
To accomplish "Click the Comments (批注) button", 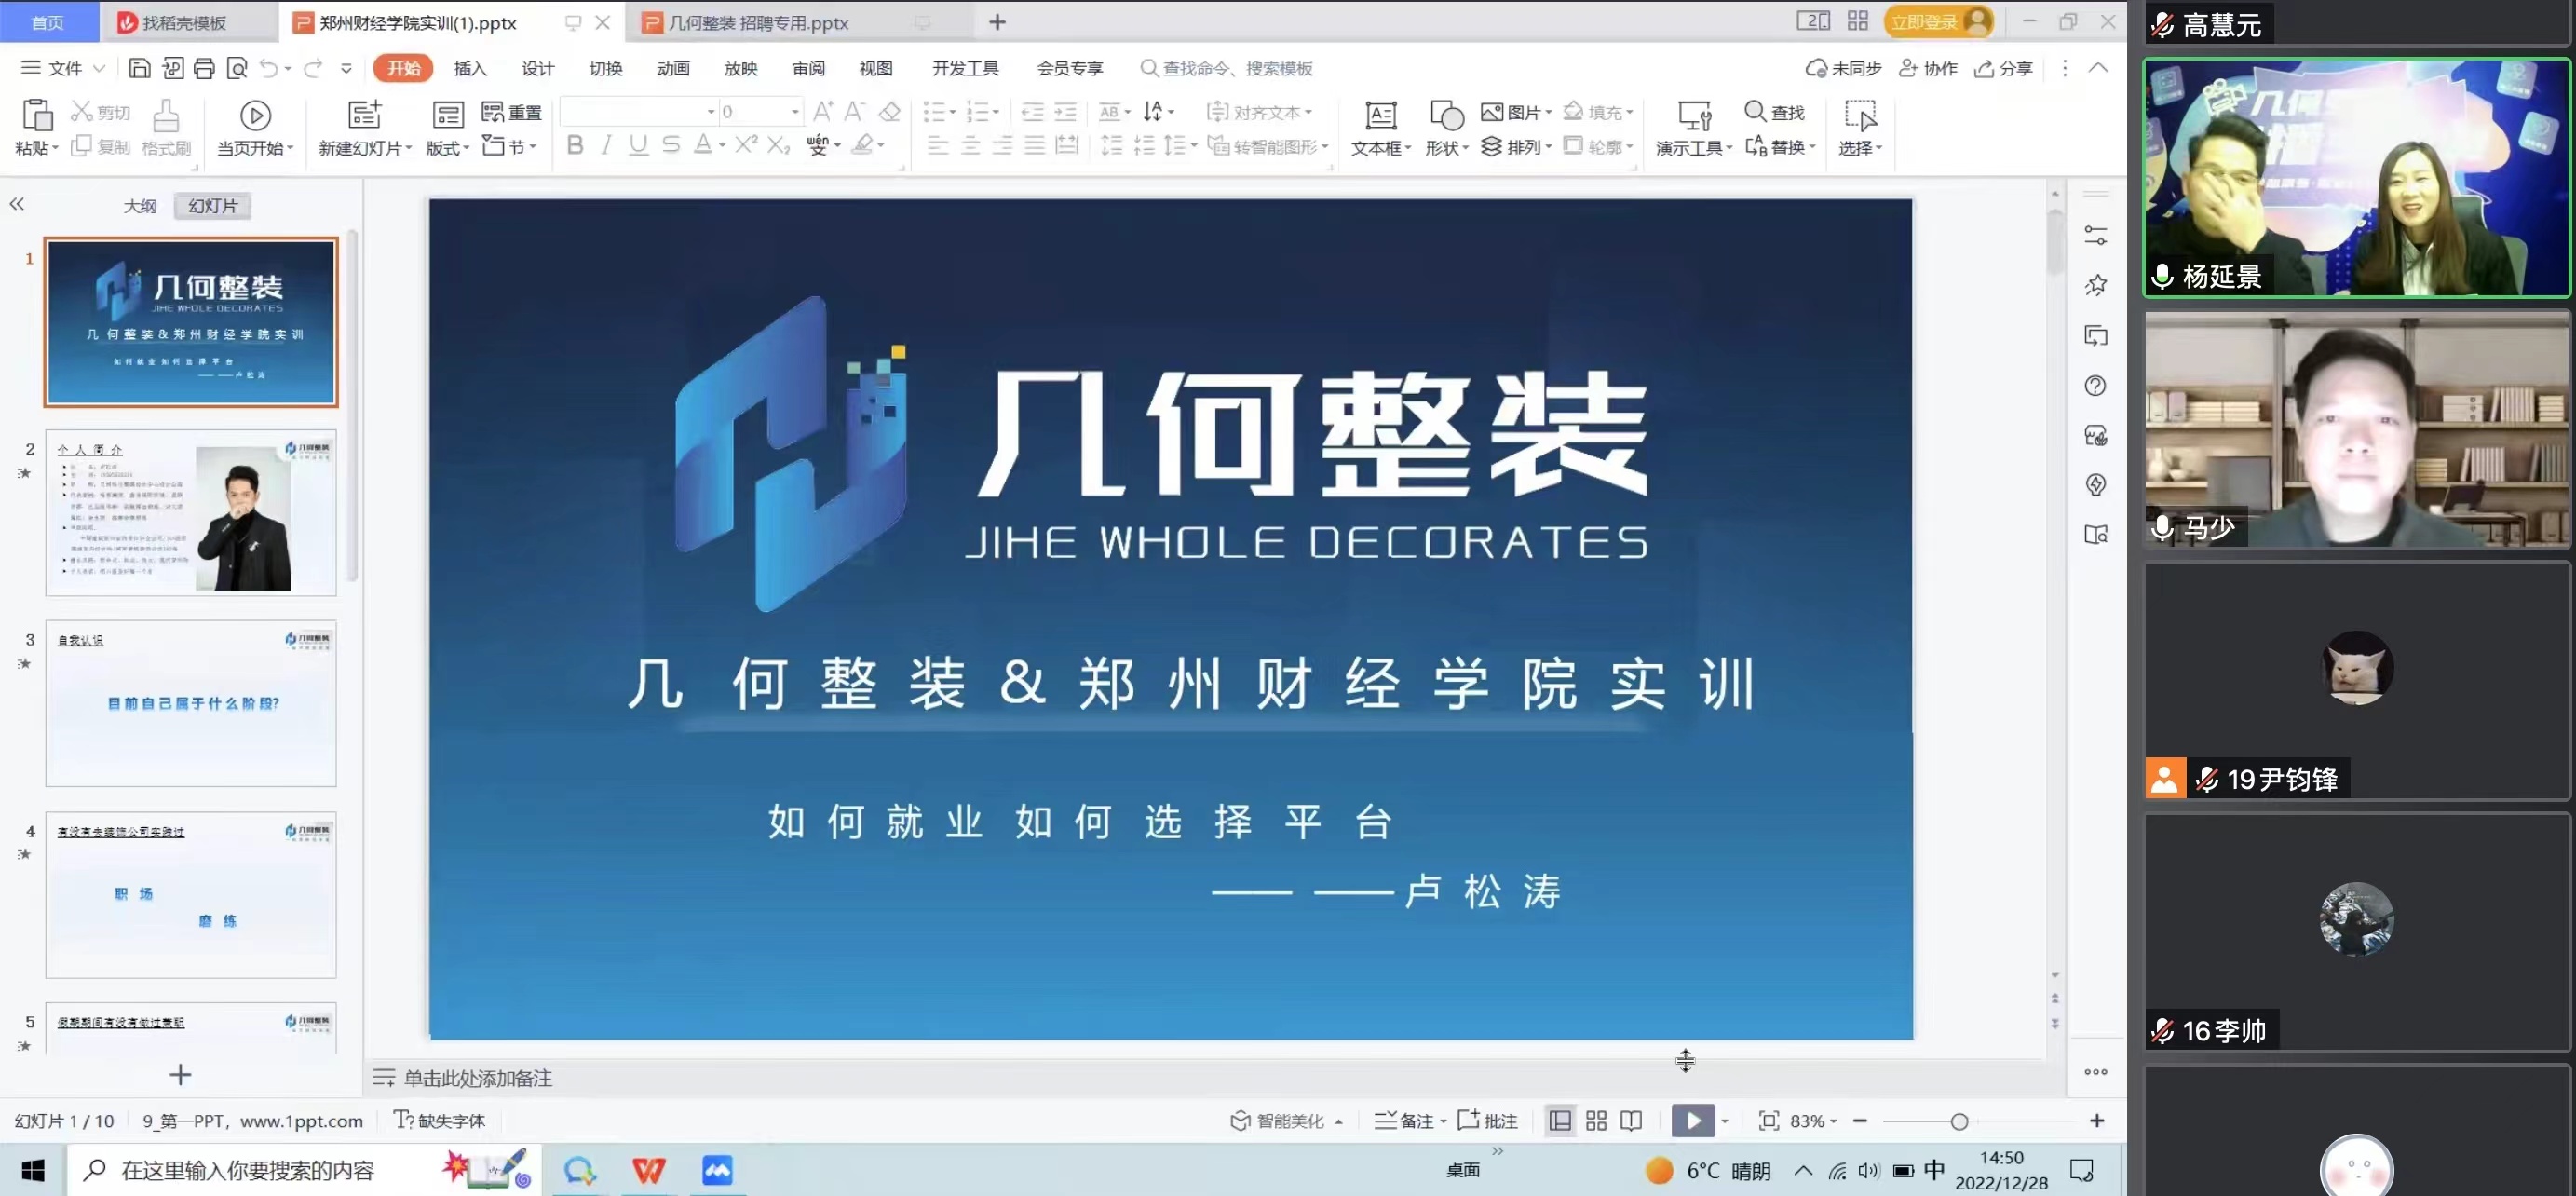I will 1488,1121.
